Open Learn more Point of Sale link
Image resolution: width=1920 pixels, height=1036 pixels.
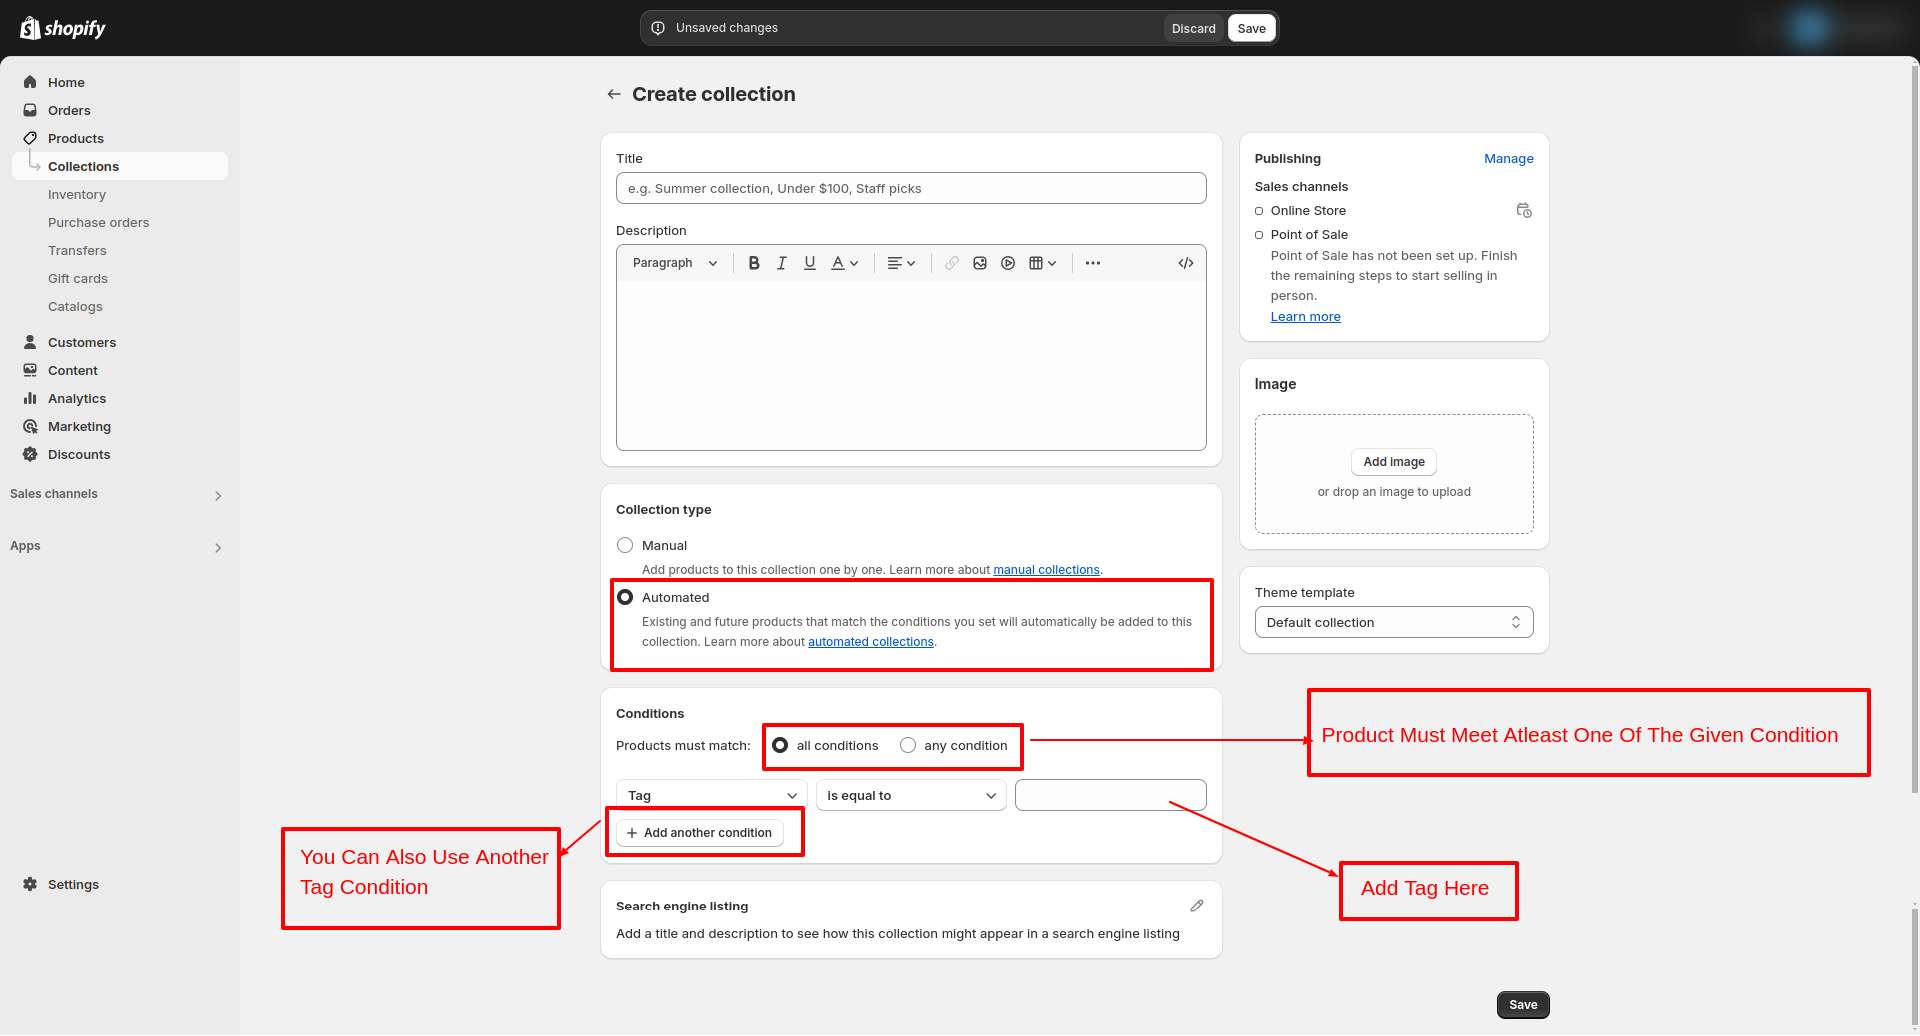(x=1306, y=316)
